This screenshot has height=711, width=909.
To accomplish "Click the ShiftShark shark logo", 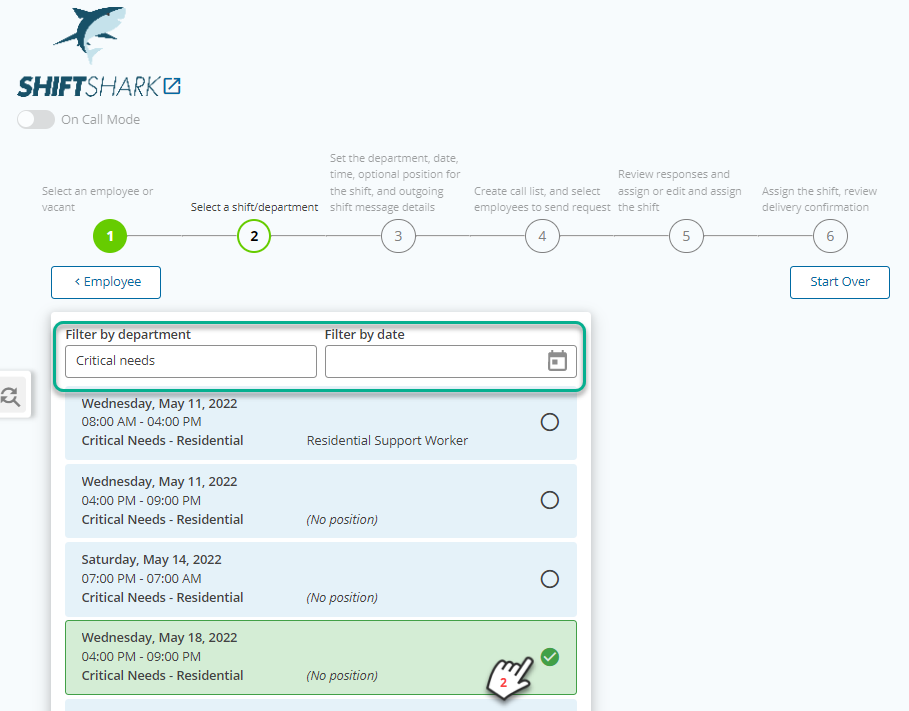I will 90,35.
